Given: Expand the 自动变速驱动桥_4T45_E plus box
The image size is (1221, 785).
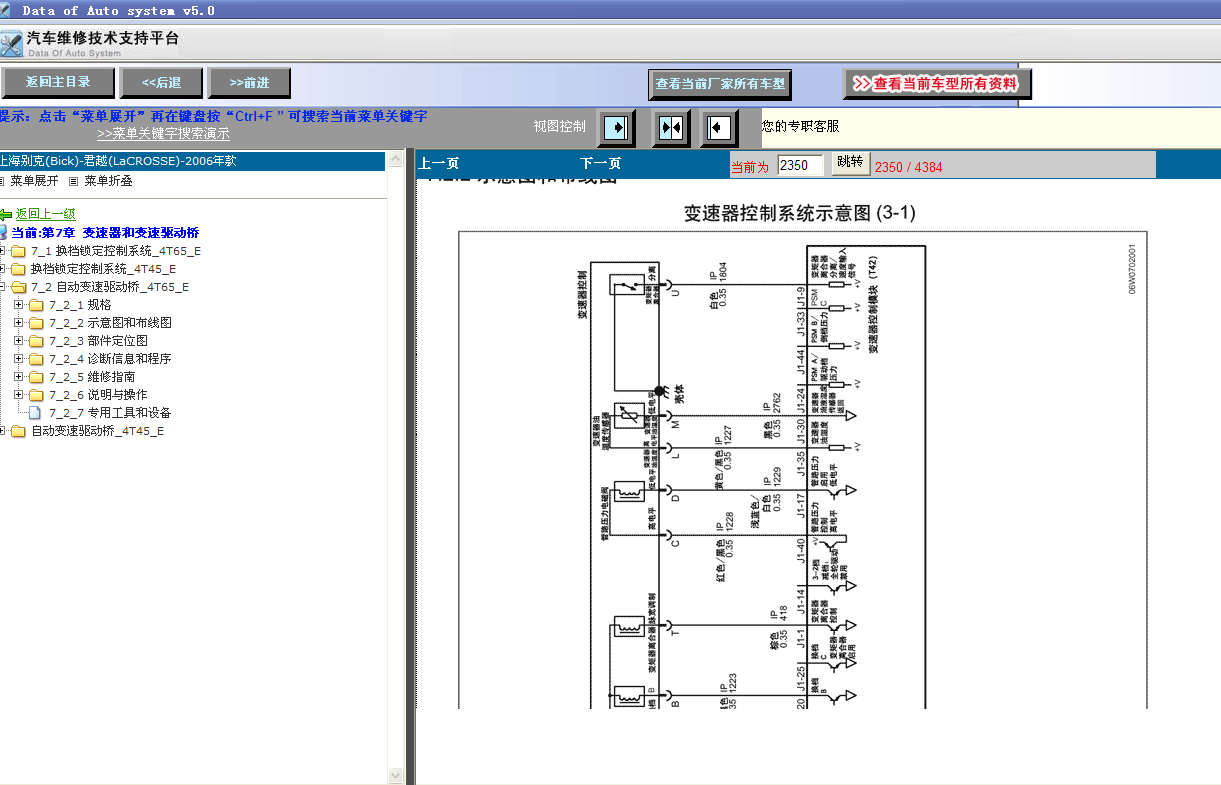Looking at the screenshot, I should [x=3, y=431].
